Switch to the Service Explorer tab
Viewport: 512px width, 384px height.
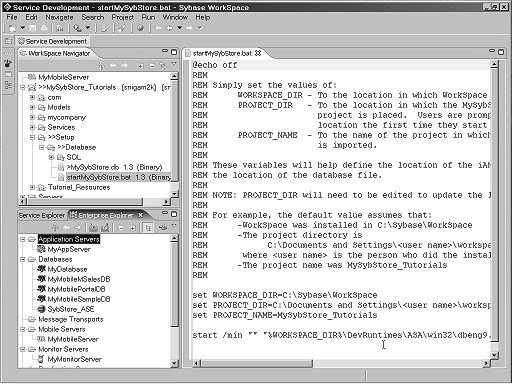[x=42, y=215]
